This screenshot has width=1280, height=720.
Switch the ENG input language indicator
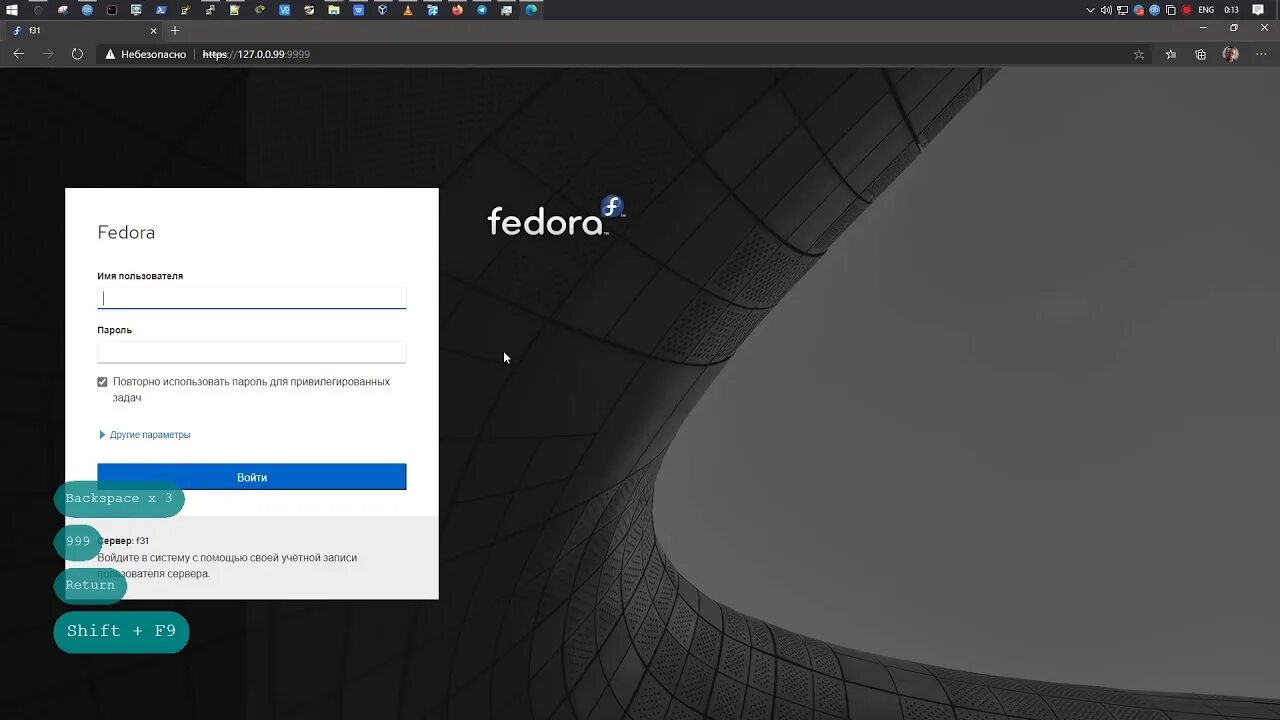point(1206,10)
